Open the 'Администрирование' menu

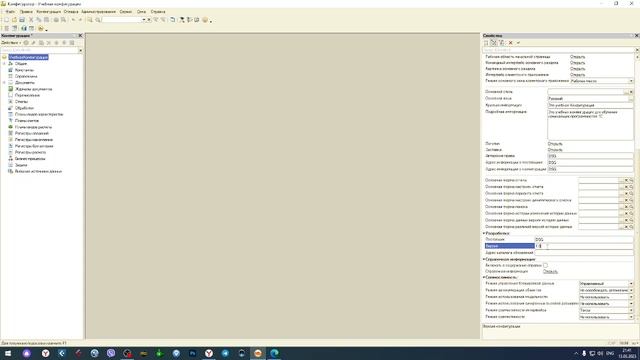[x=99, y=11]
